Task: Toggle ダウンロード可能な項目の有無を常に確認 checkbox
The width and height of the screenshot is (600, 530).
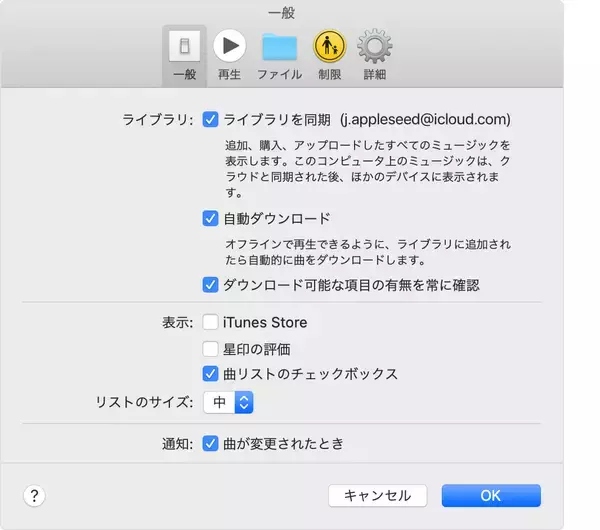Action: 210,285
